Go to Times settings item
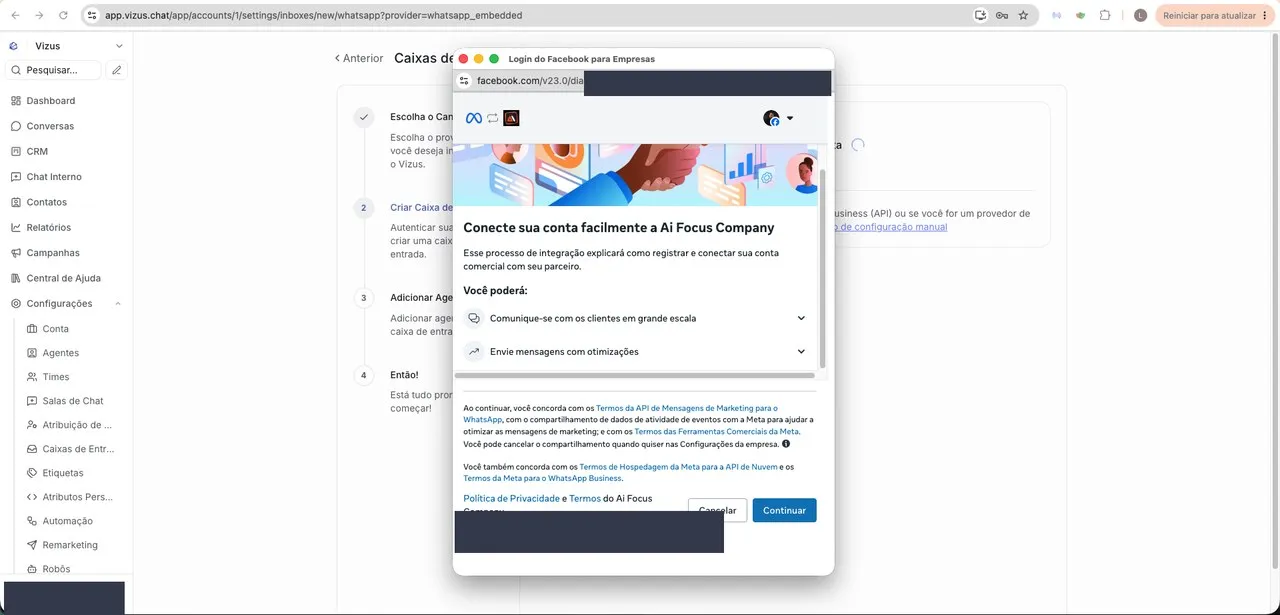 coord(56,377)
